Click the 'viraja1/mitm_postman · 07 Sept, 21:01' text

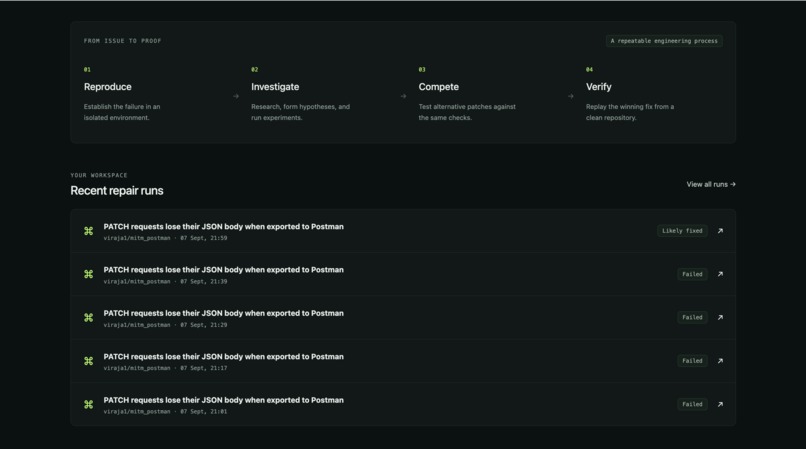(x=165, y=411)
